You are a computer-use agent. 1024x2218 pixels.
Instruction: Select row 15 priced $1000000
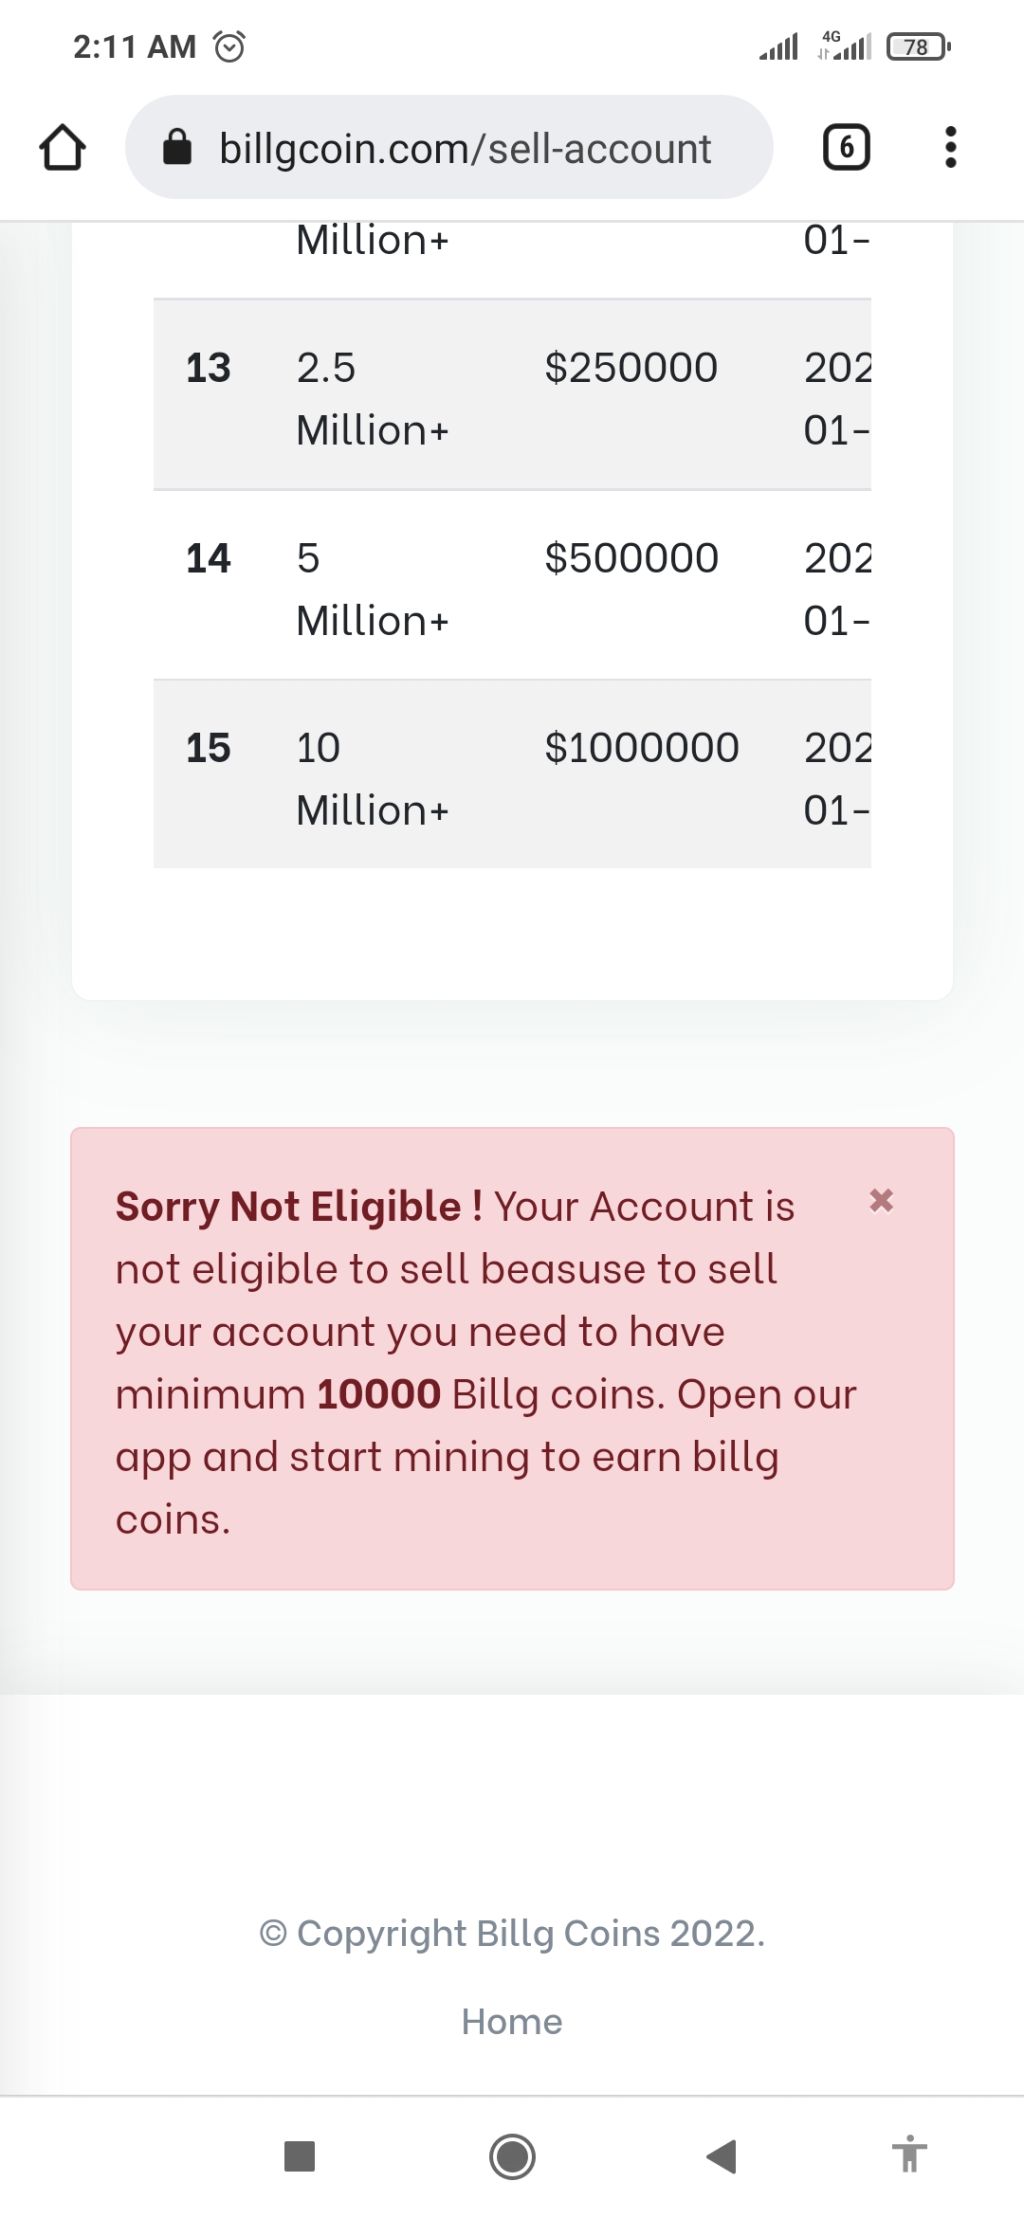[x=512, y=774]
